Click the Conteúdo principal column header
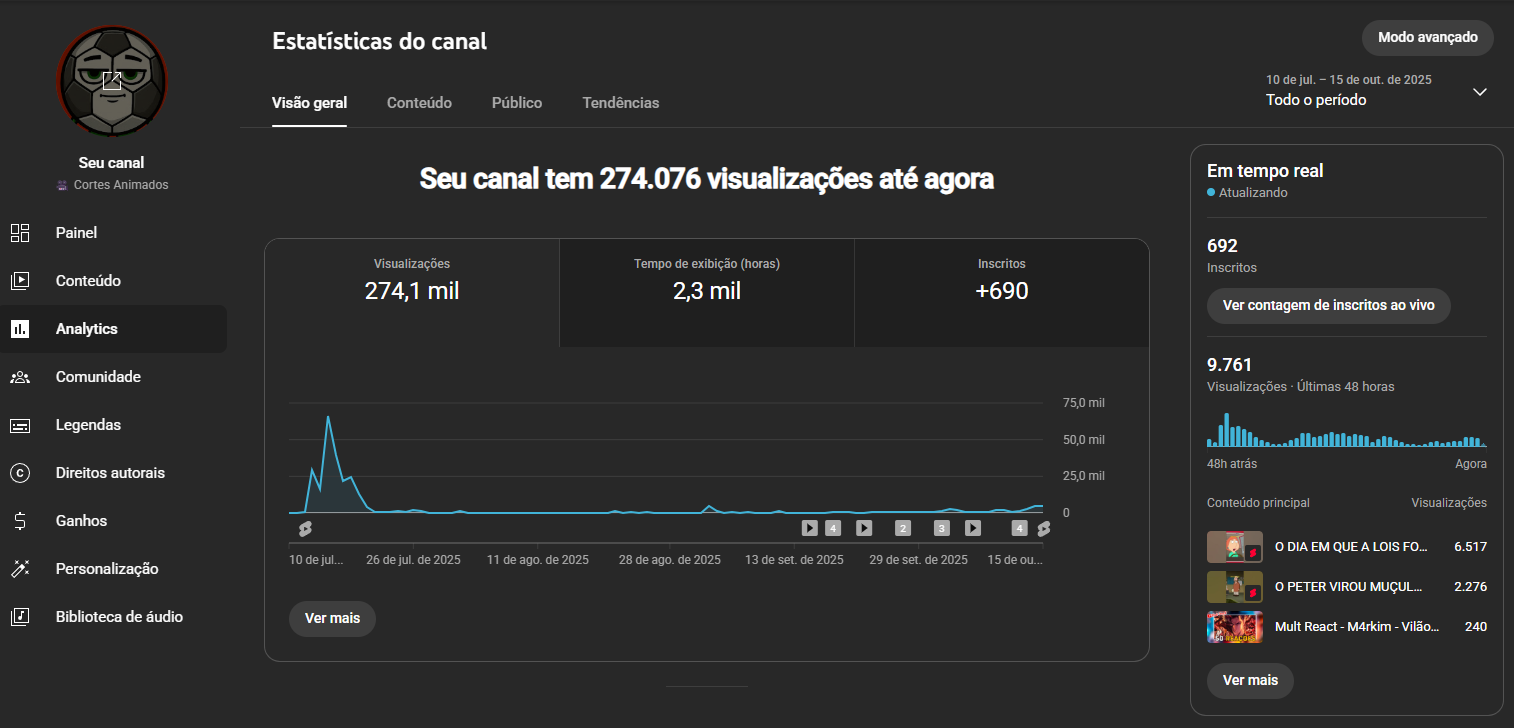This screenshot has width=1514, height=728. (x=1258, y=503)
